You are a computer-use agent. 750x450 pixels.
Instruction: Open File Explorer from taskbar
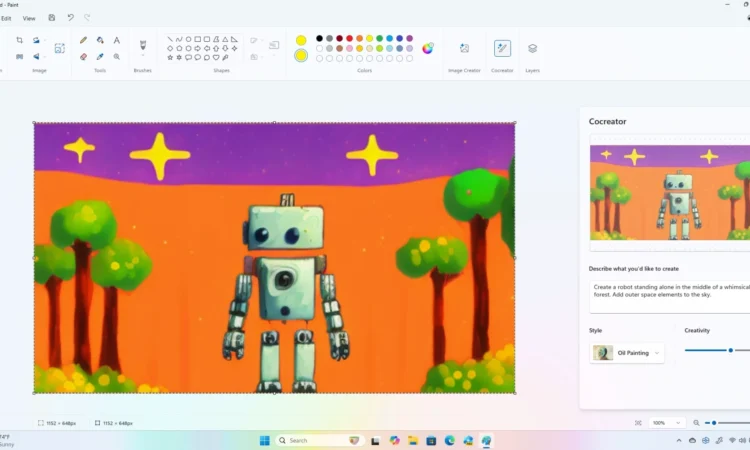click(x=412, y=440)
